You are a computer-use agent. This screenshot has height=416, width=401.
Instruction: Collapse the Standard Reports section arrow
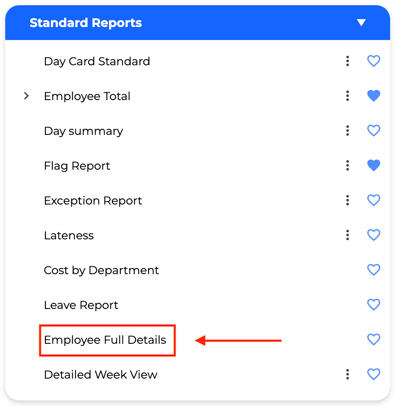(361, 23)
